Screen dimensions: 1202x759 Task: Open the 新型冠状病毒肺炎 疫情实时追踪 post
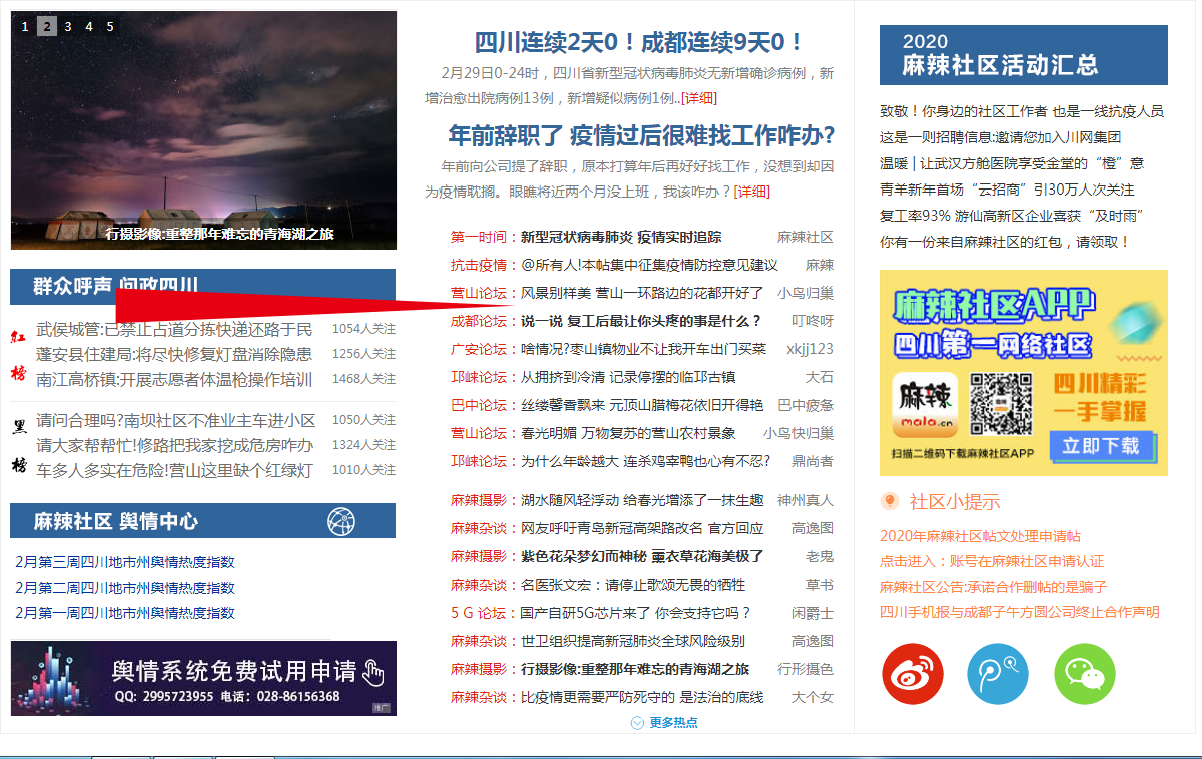[x=620, y=237]
